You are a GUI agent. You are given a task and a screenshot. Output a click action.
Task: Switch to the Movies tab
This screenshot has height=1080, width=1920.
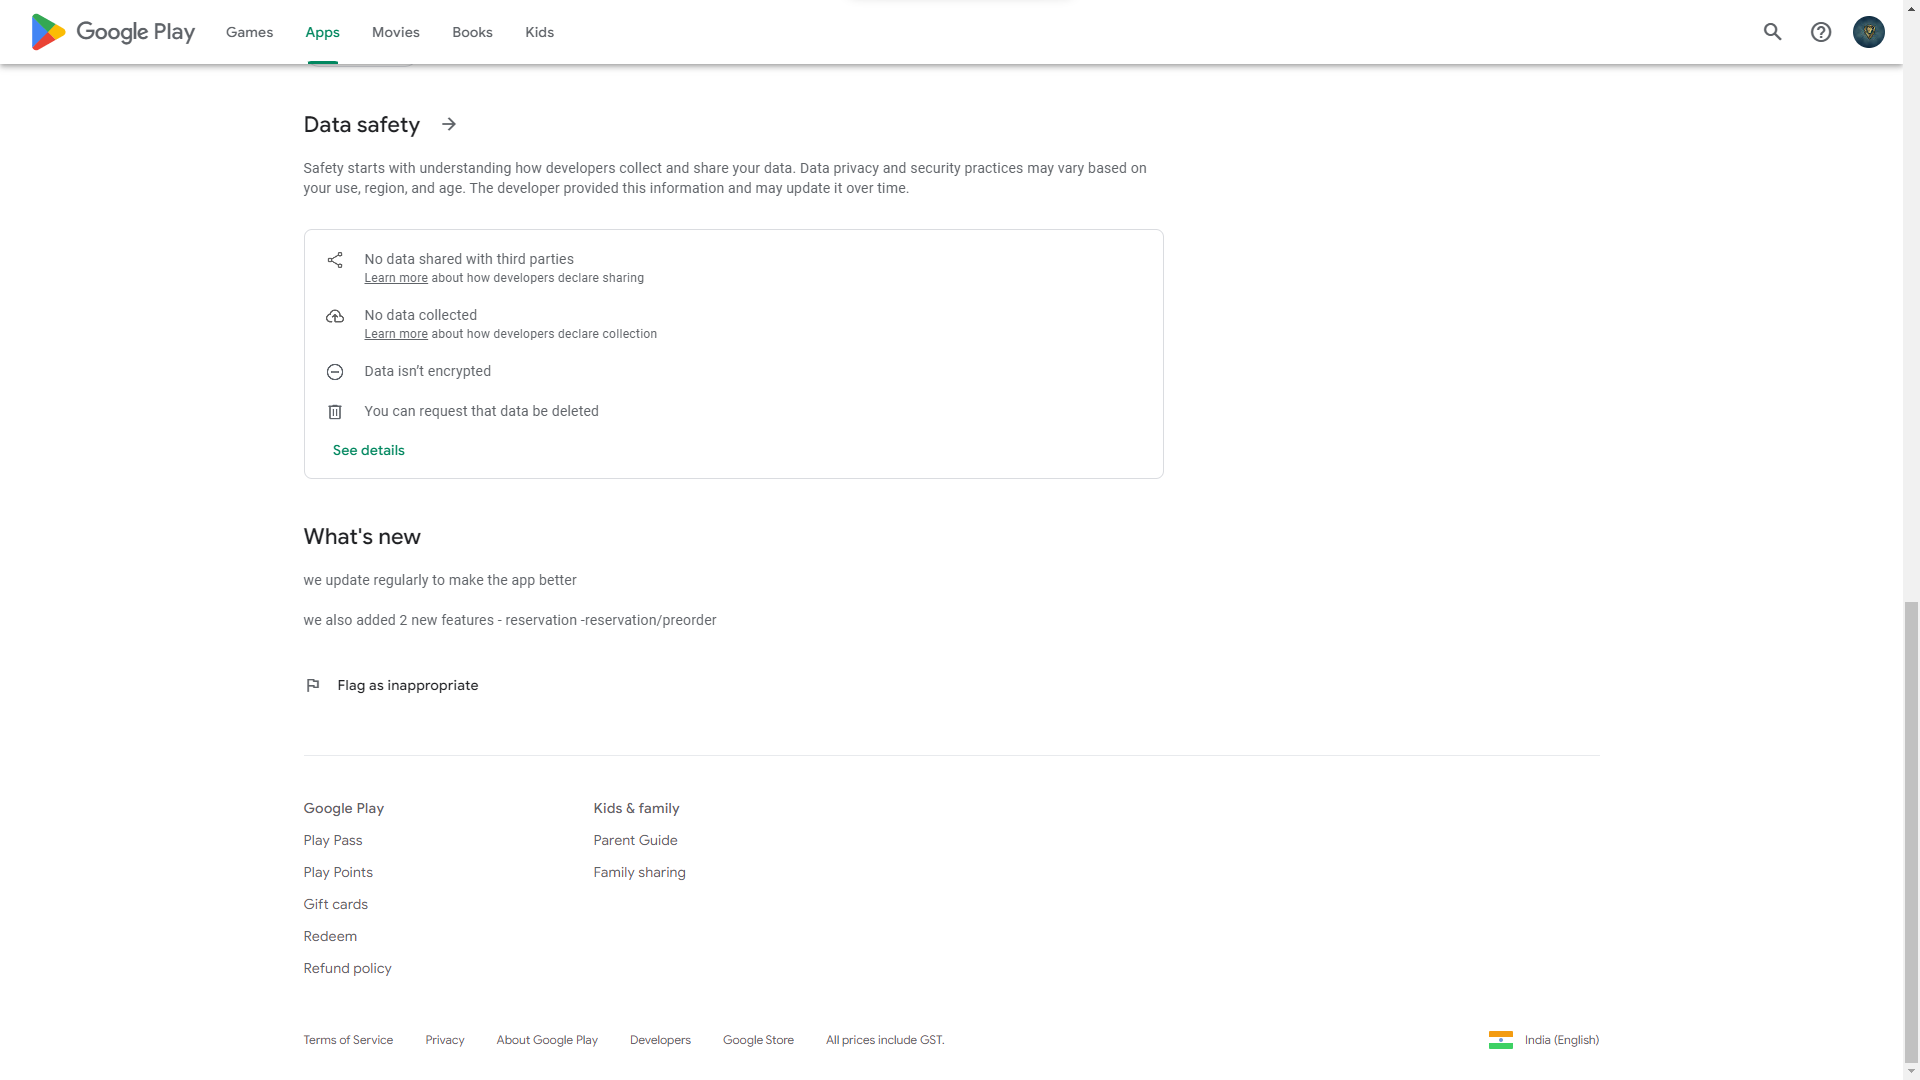pos(395,32)
